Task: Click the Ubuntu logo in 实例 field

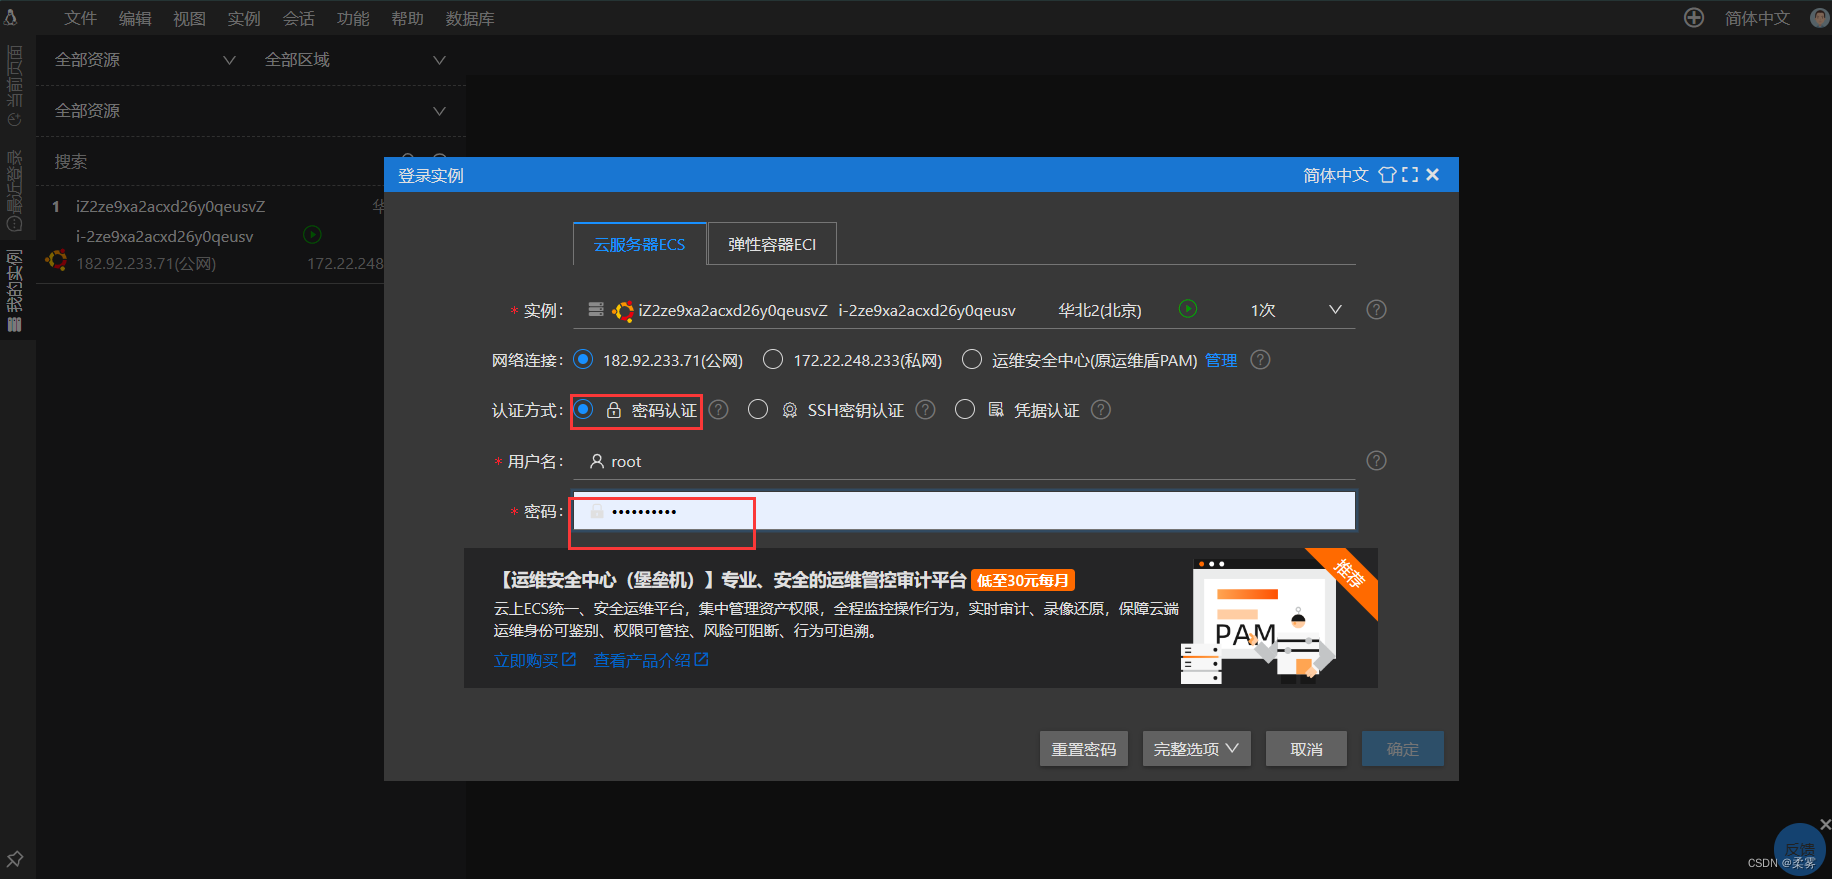Action: pos(623,312)
